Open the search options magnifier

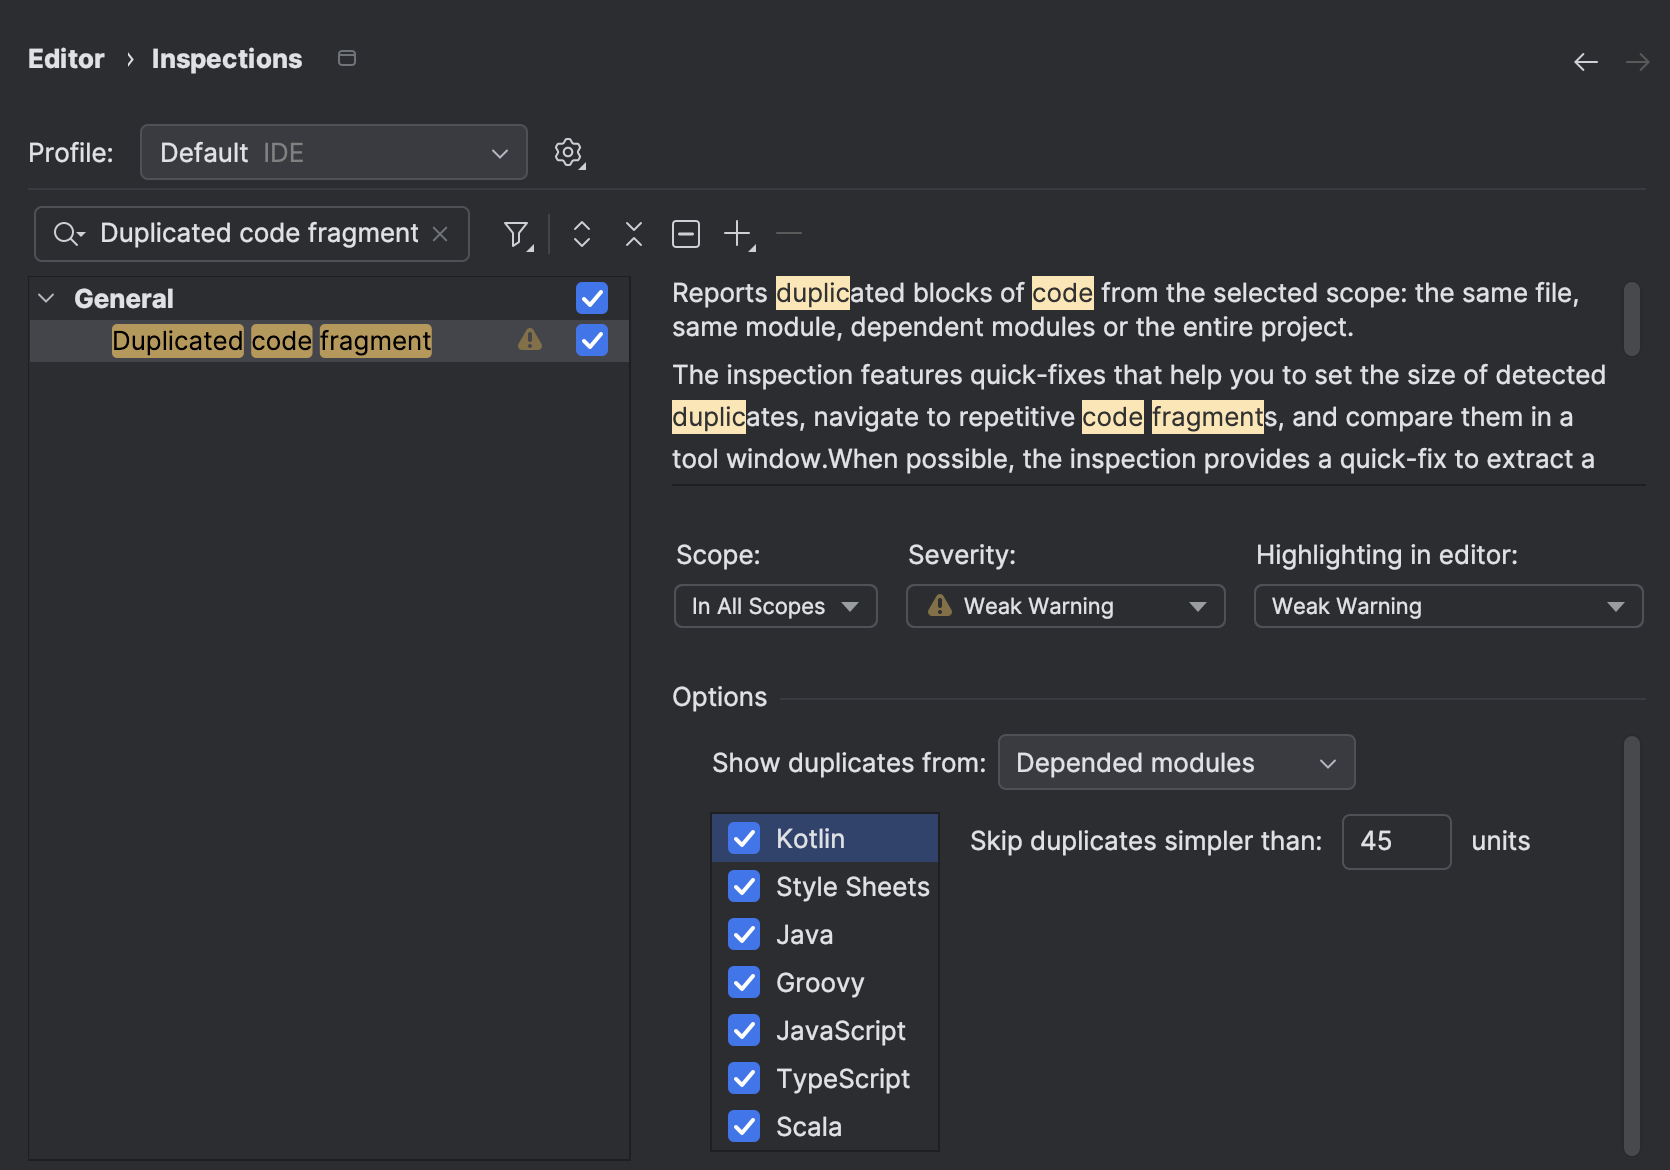pos(67,233)
